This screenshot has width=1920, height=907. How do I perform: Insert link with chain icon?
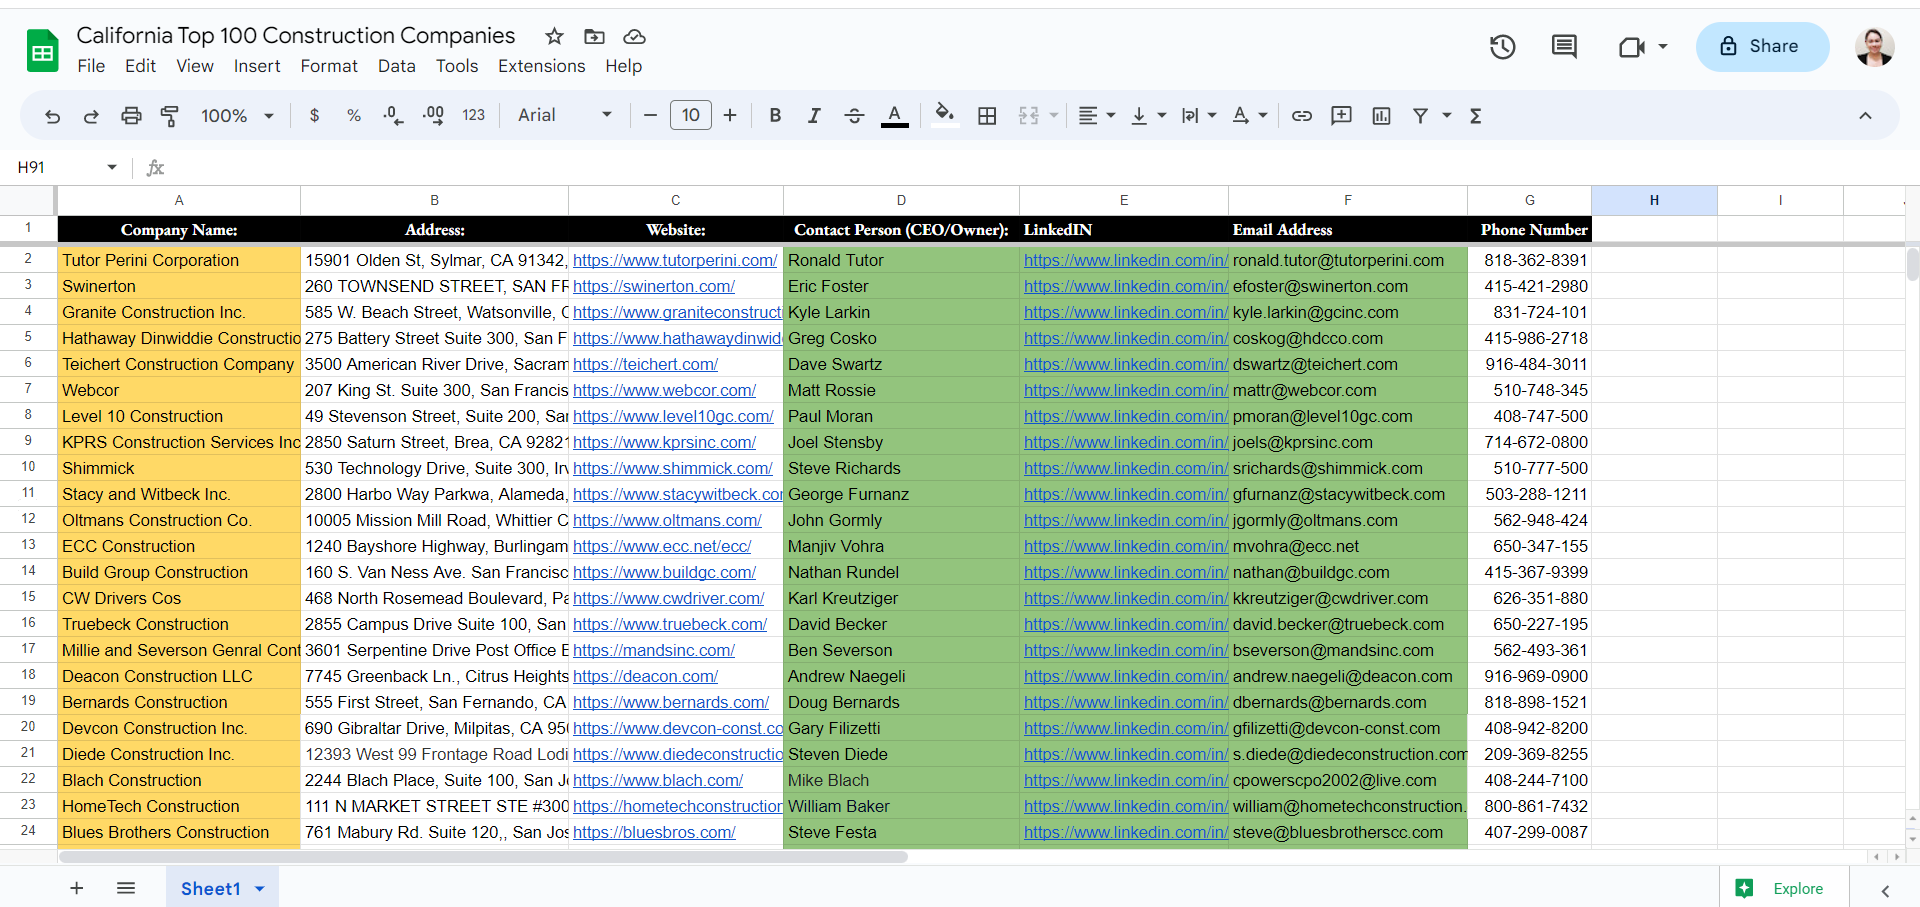pos(1302,116)
